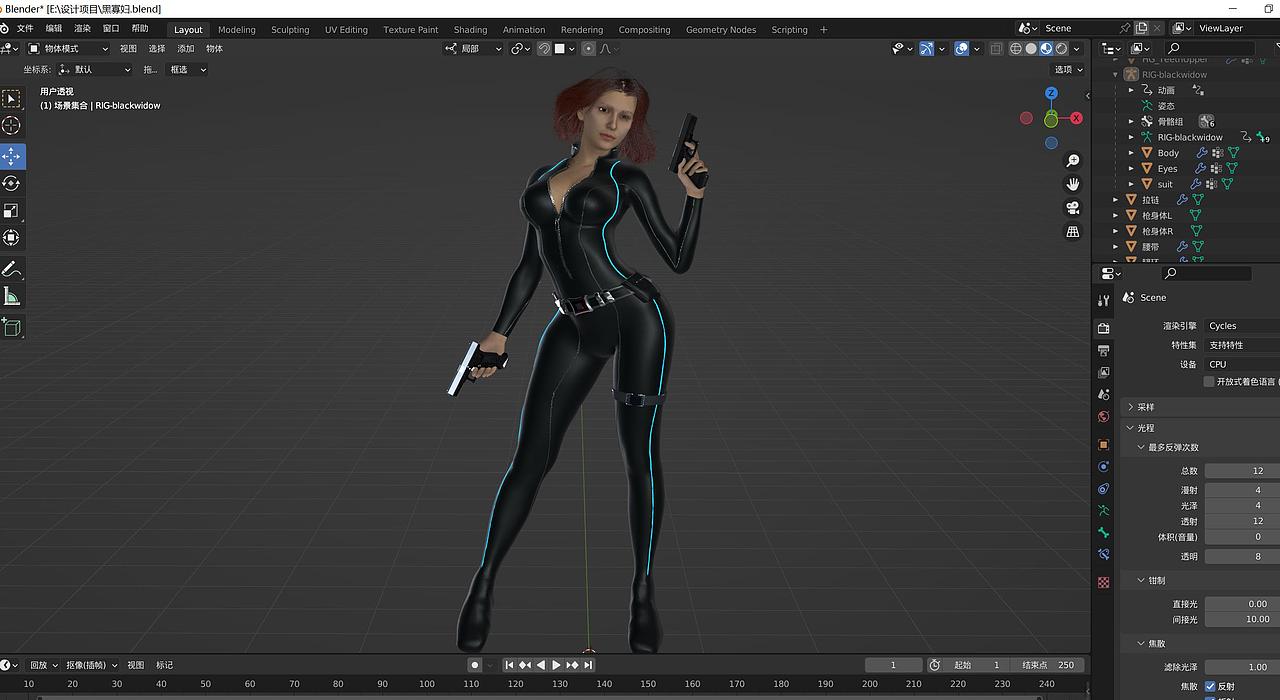Viewport: 1280px width, 700px height.
Task: Click the 结束点 end frame field
Action: pyautogui.click(x=1047, y=665)
